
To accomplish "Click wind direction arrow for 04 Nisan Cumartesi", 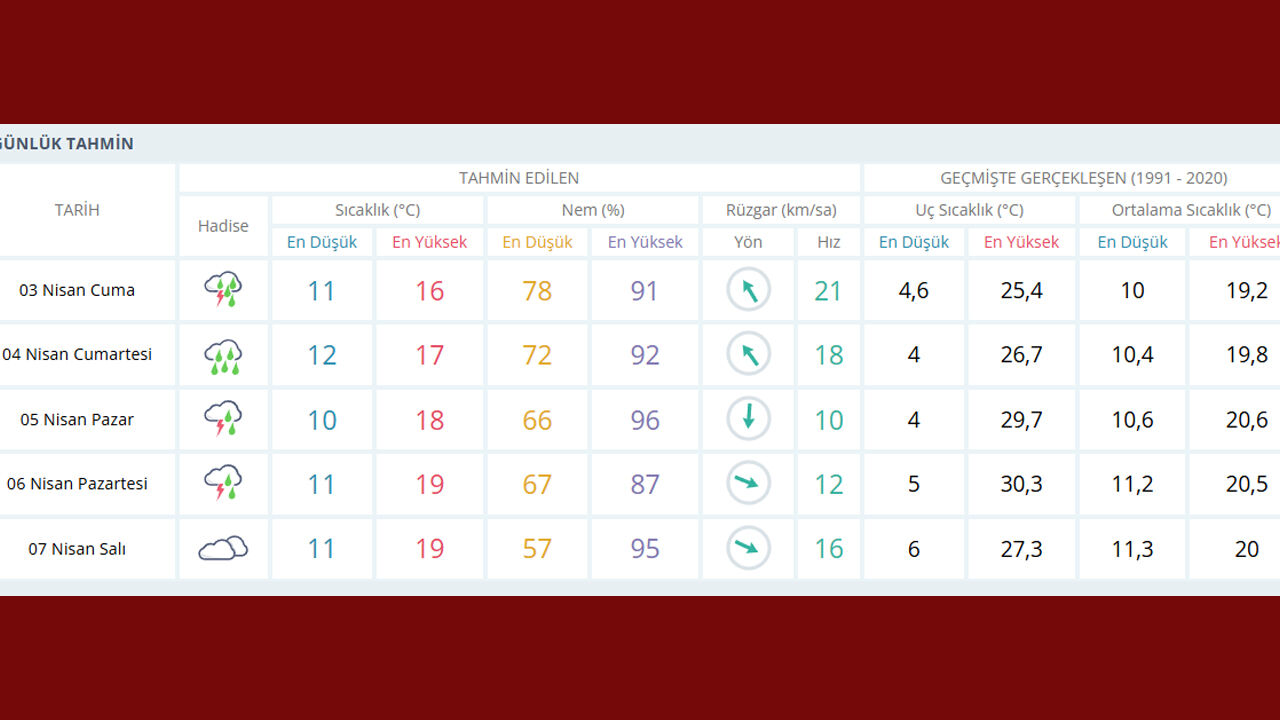I will pos(748,355).
